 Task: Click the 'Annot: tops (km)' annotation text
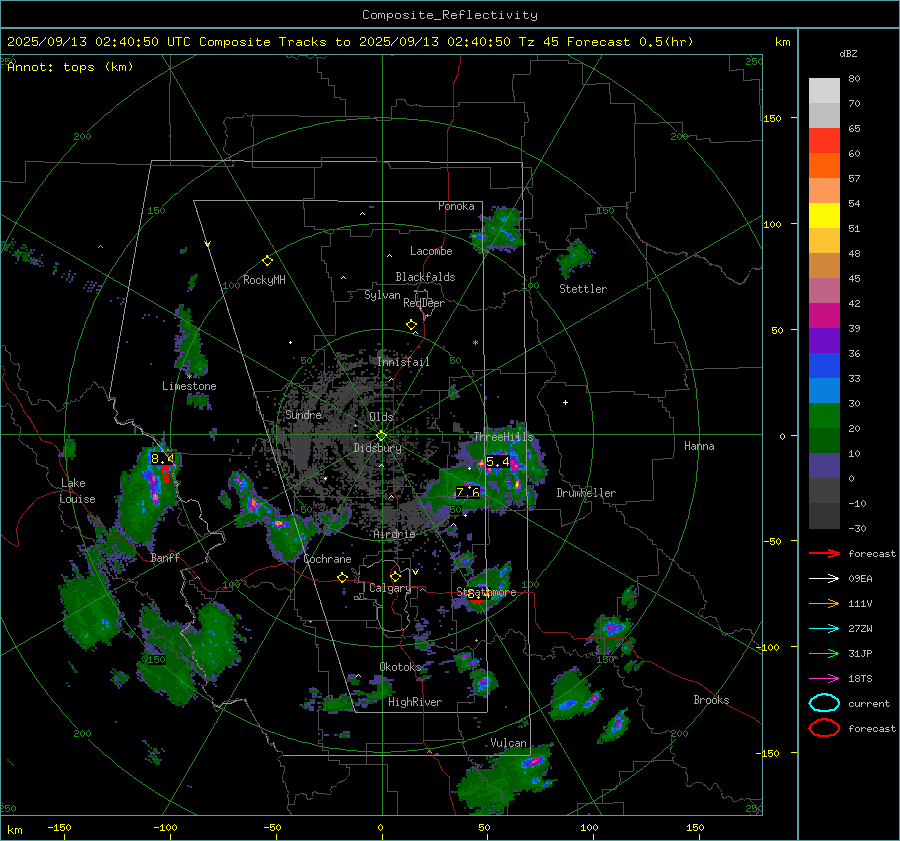pyautogui.click(x=70, y=67)
